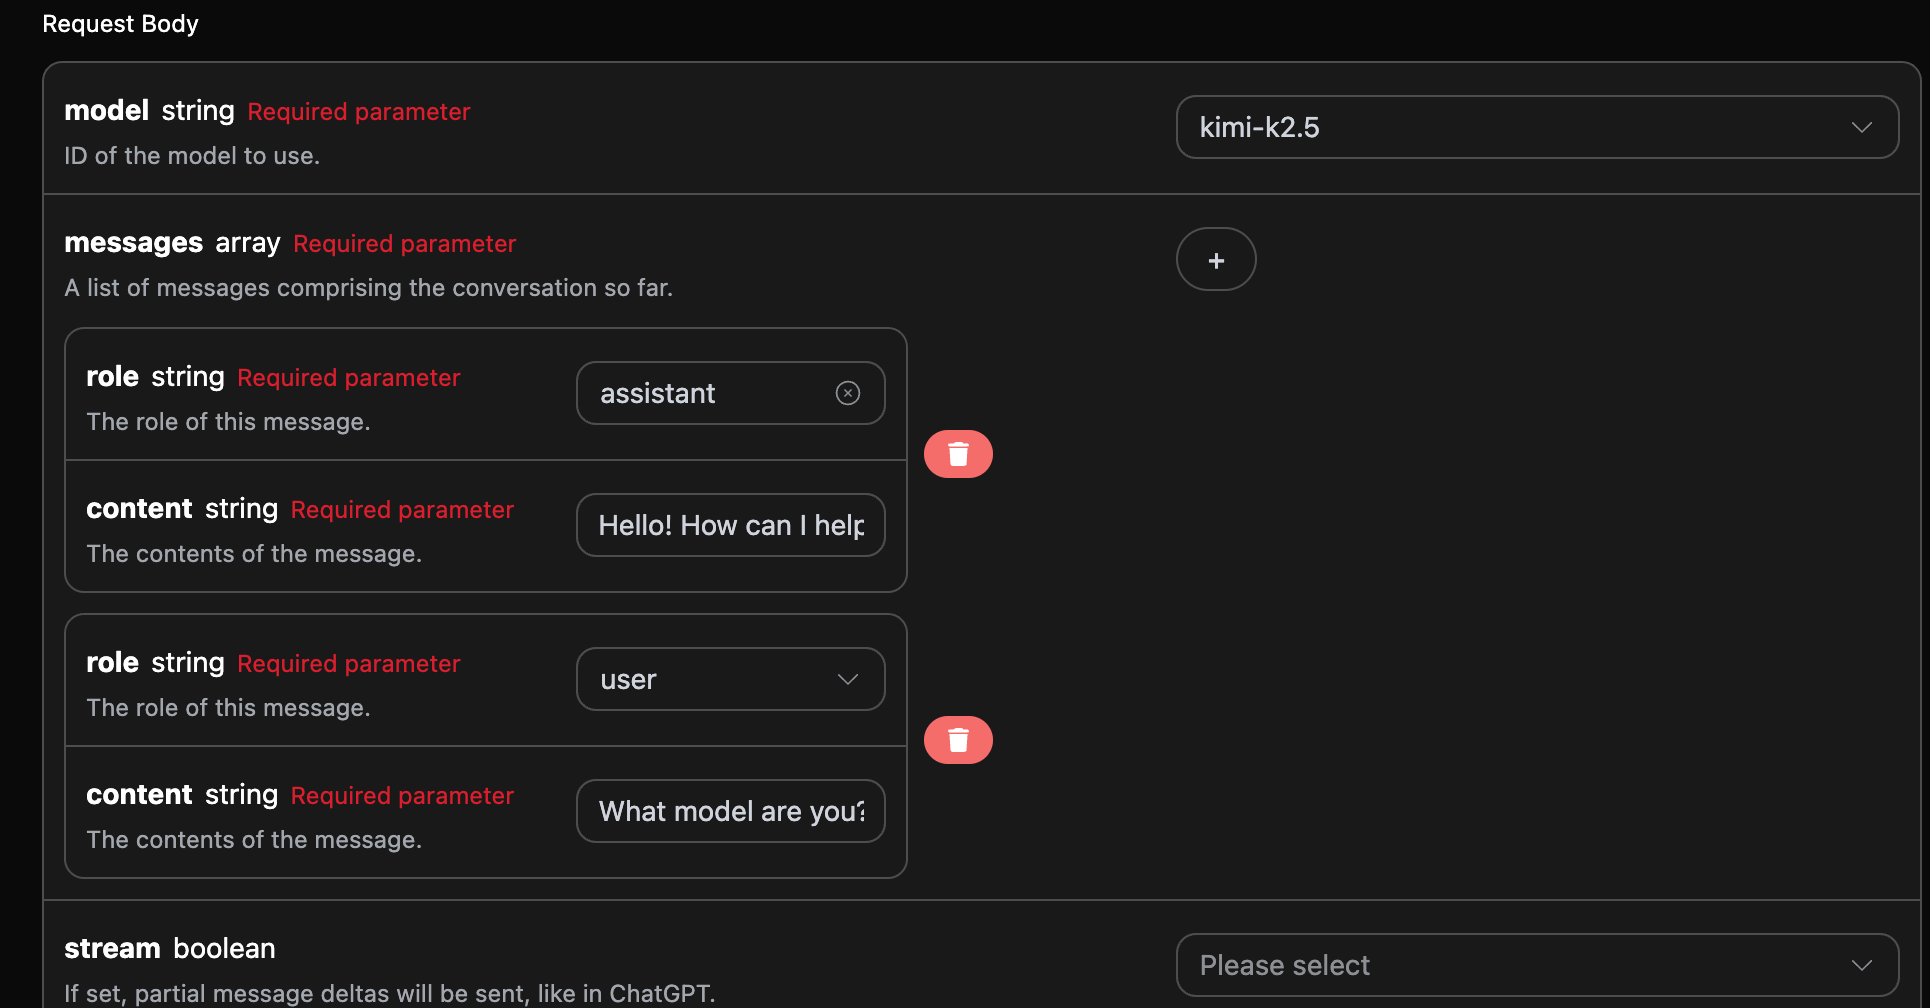Viewport: 1930px width, 1008px height.
Task: Click the 'ID of the model to use.' description
Action: [192, 156]
